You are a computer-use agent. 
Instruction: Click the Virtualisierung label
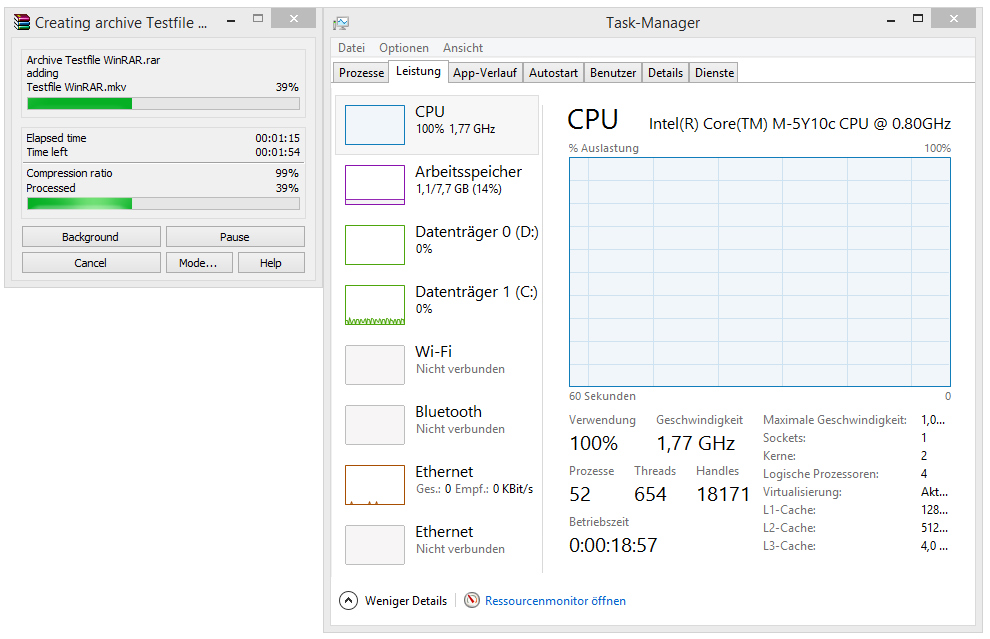click(802, 492)
